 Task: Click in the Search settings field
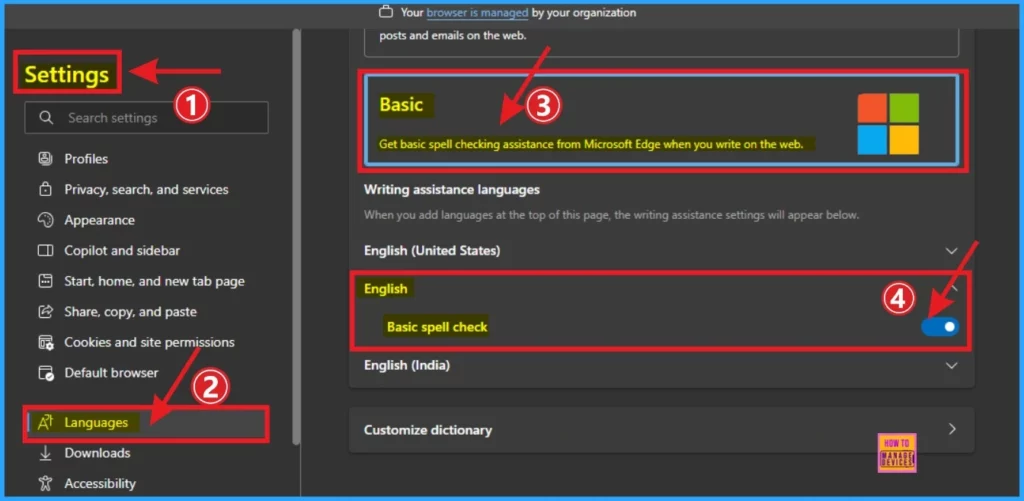coord(146,118)
